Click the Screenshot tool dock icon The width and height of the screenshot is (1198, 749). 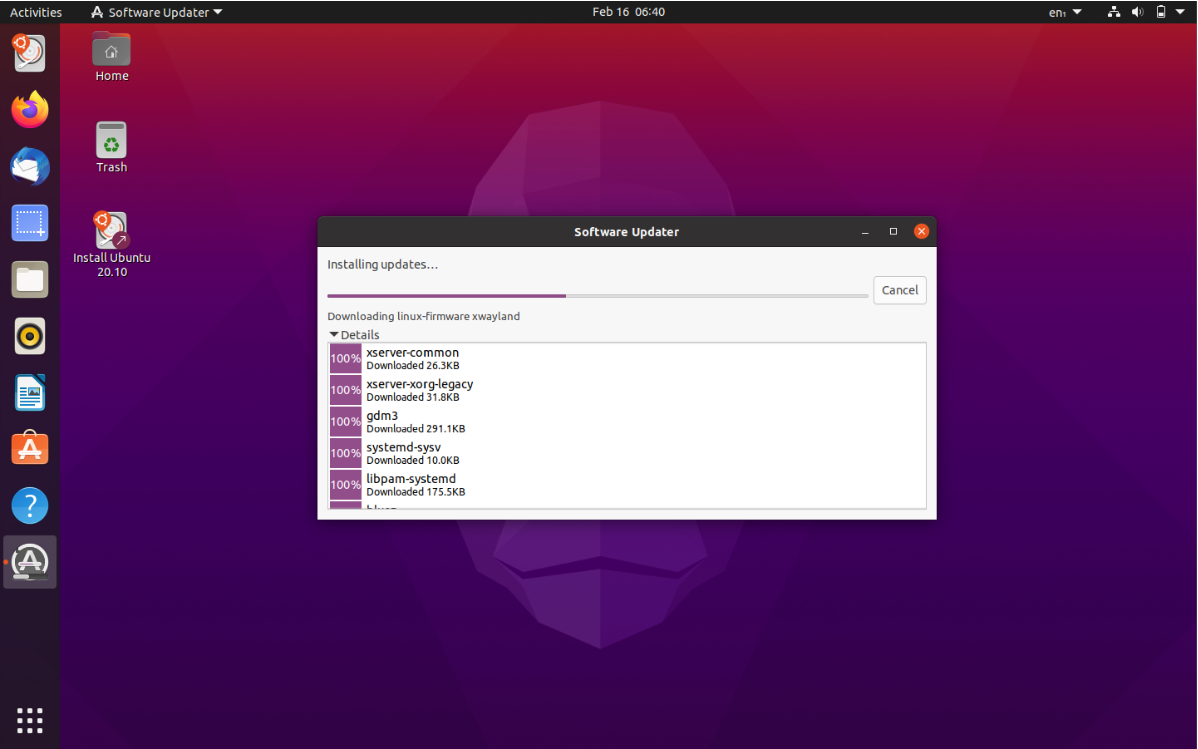pyautogui.click(x=30, y=223)
